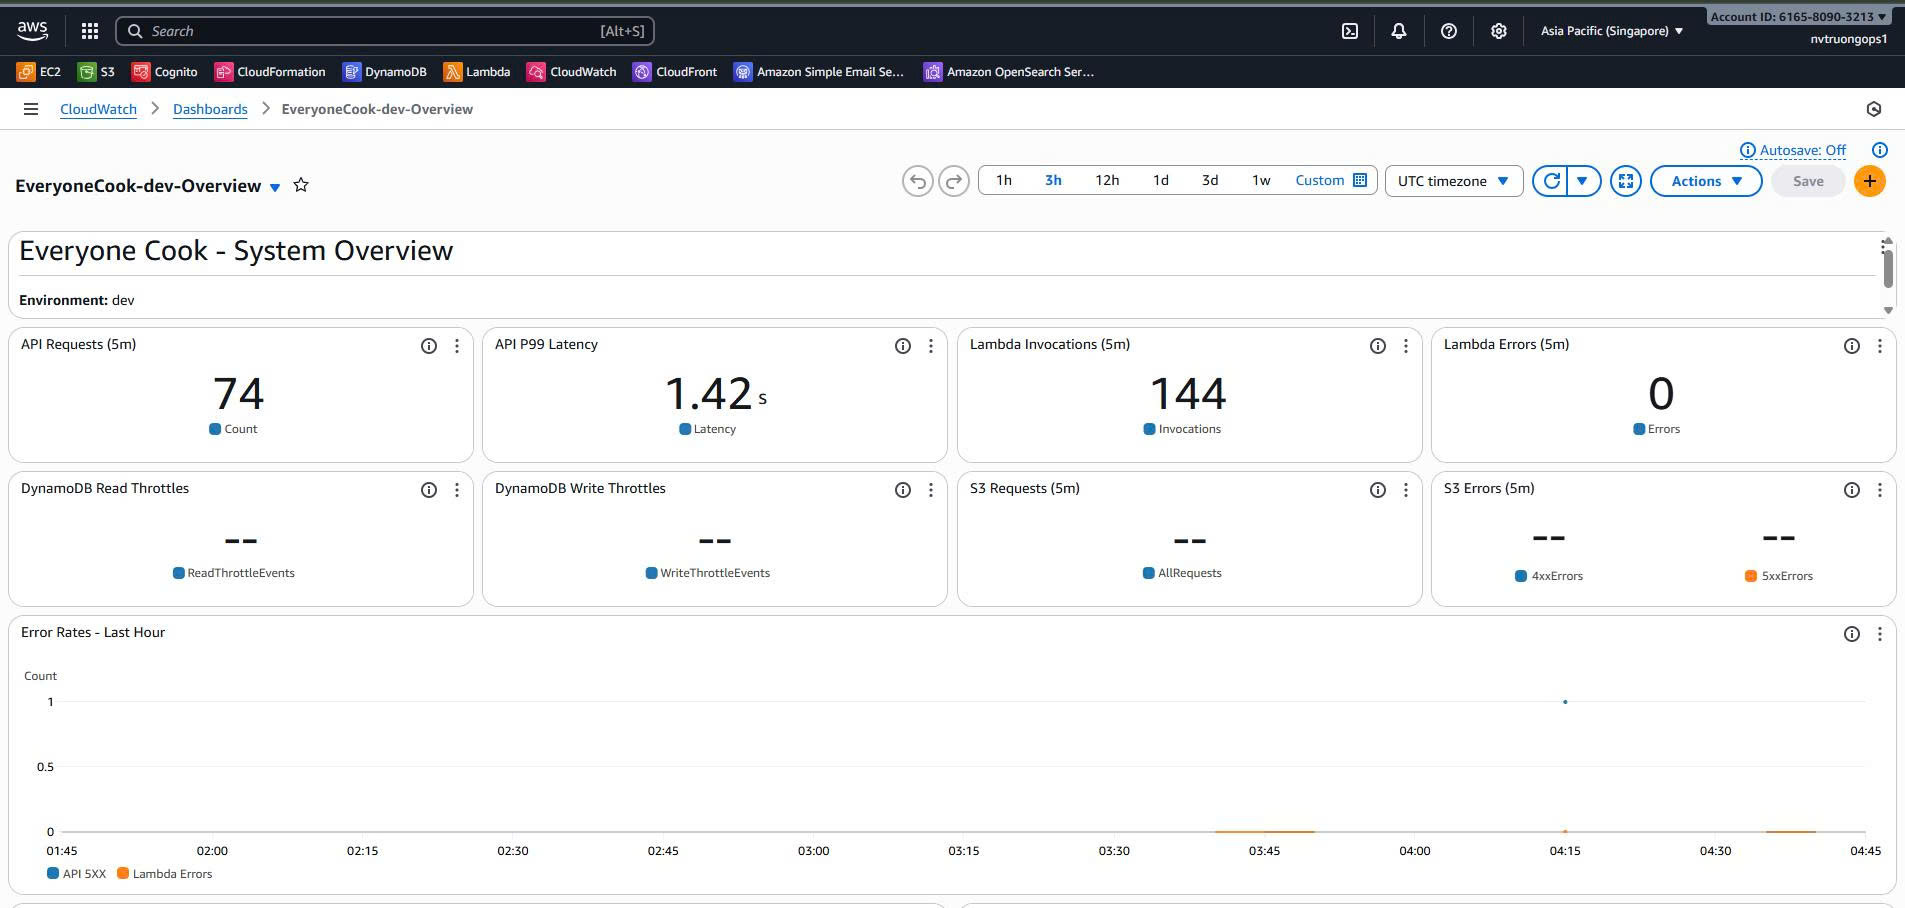Open the Cognito shortcut in favorites bar
The width and height of the screenshot is (1905, 908).
coord(165,72)
